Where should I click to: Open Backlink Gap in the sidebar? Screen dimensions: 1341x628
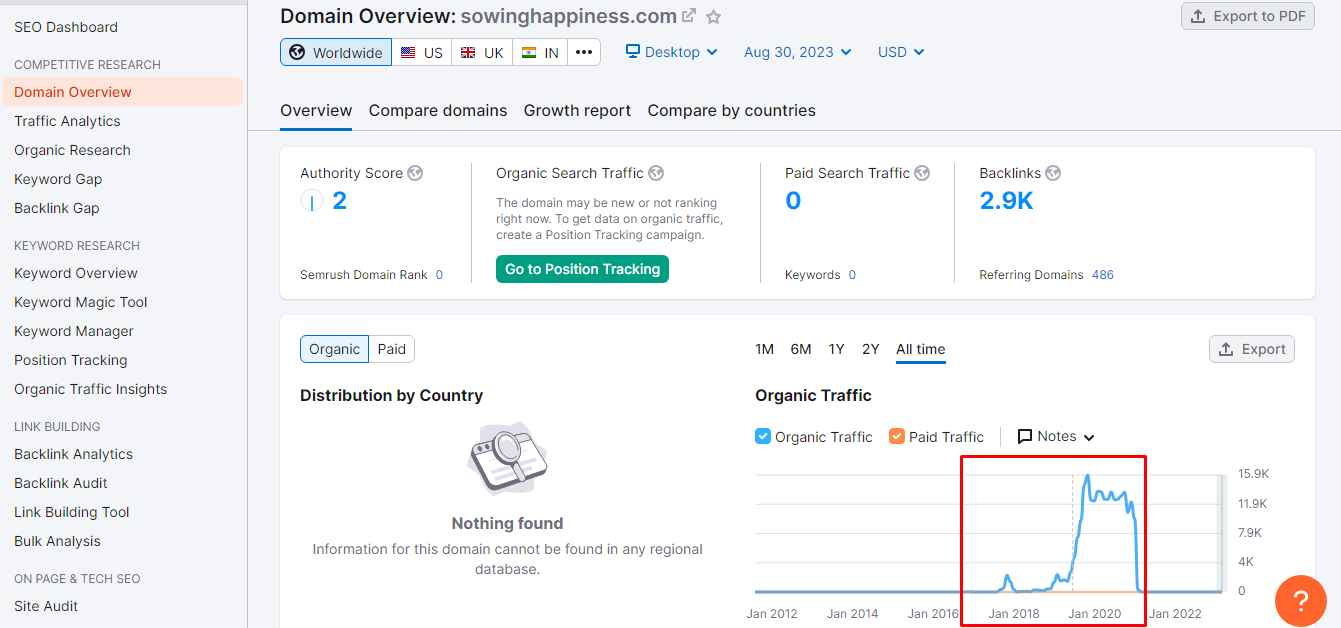click(57, 208)
